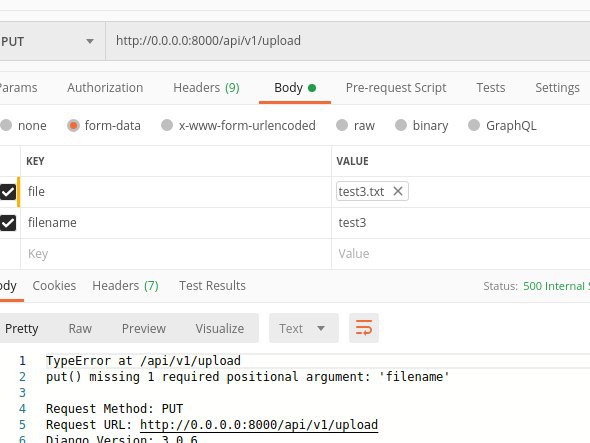The width and height of the screenshot is (590, 443).
Task: Click the 500 Internal status text
Action: point(556,286)
